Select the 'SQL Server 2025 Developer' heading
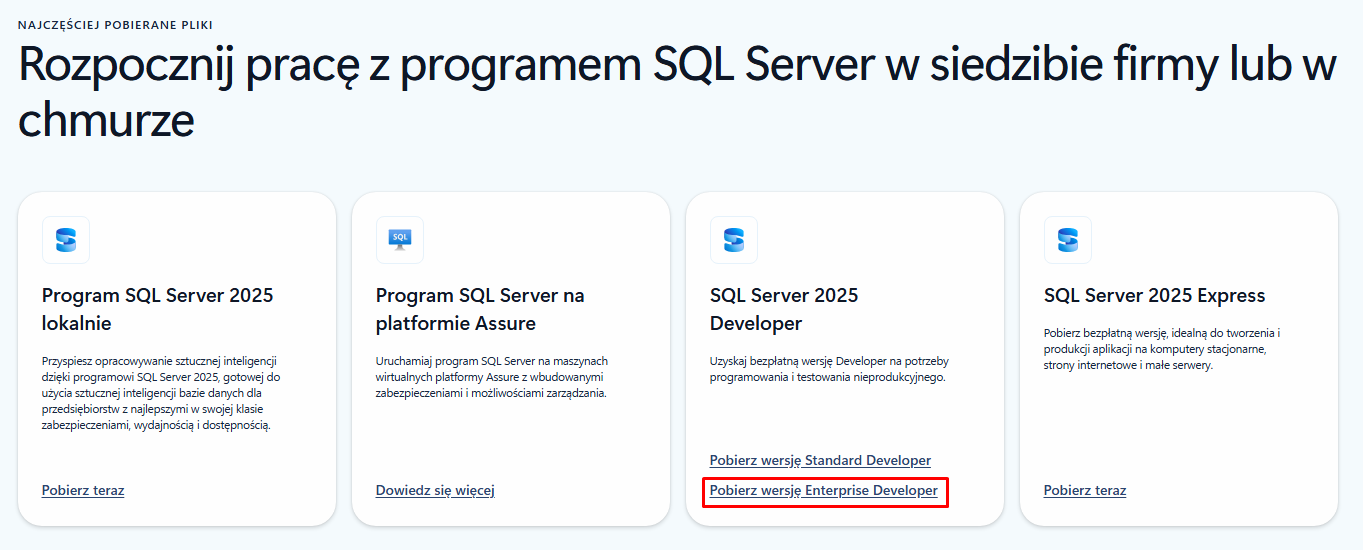 [x=784, y=309]
